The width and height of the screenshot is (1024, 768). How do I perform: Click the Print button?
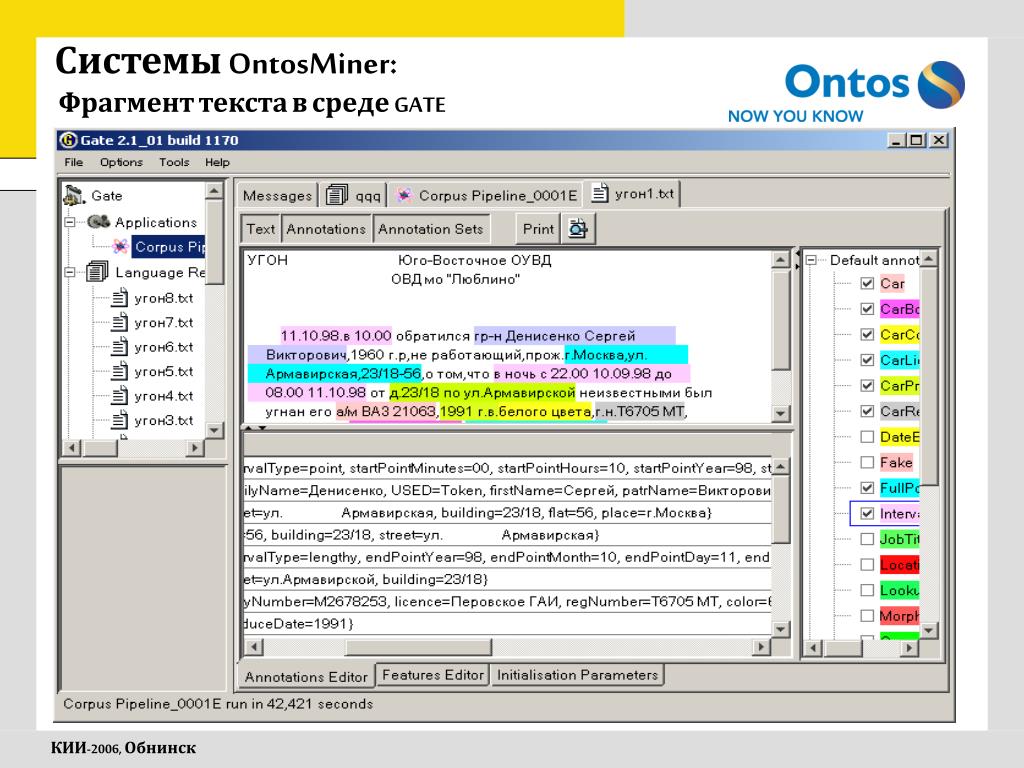537,229
